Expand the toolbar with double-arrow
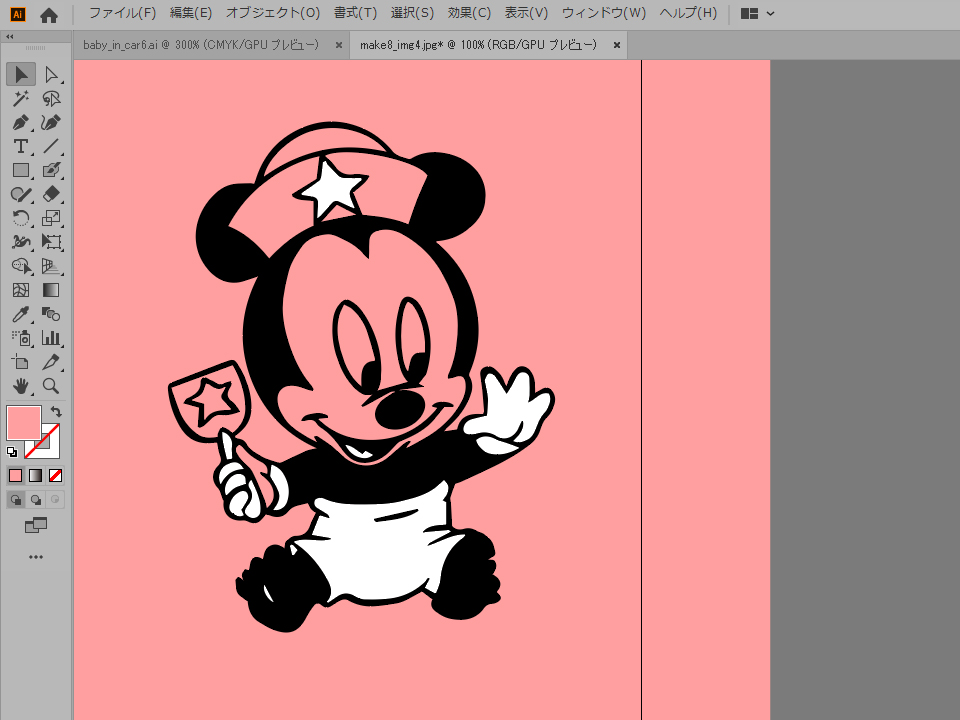The width and height of the screenshot is (960, 720). pos(10,36)
